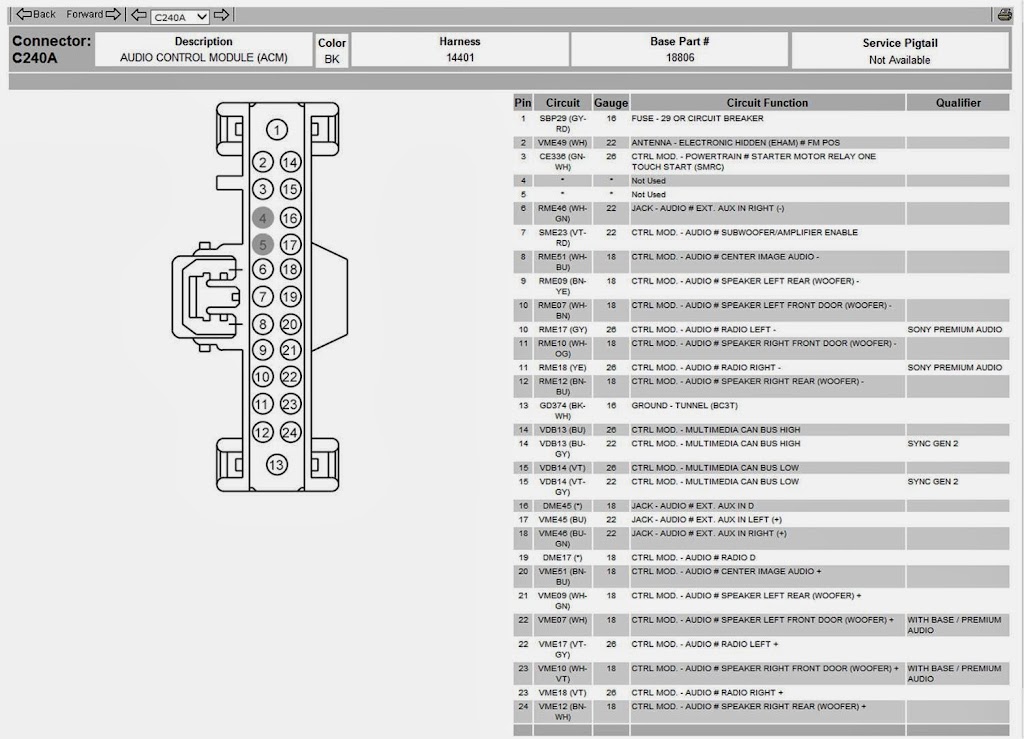Select pin 9 in connector diagram
Screen dimensions: 1024x739
263,350
